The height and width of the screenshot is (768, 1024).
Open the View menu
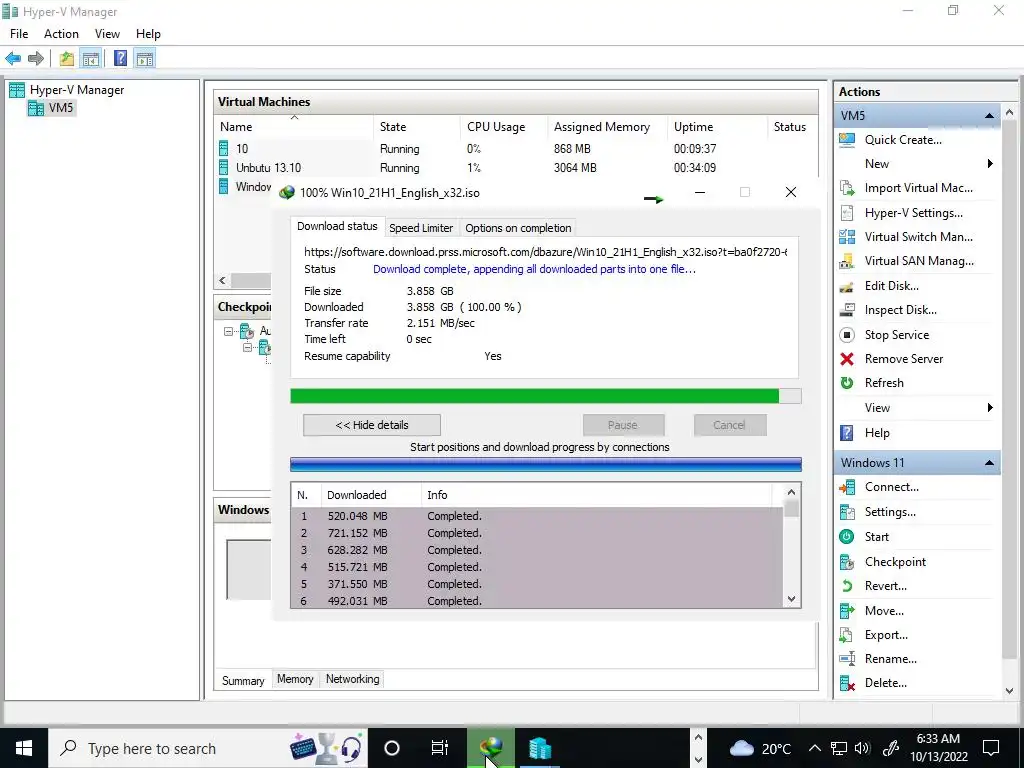107,34
